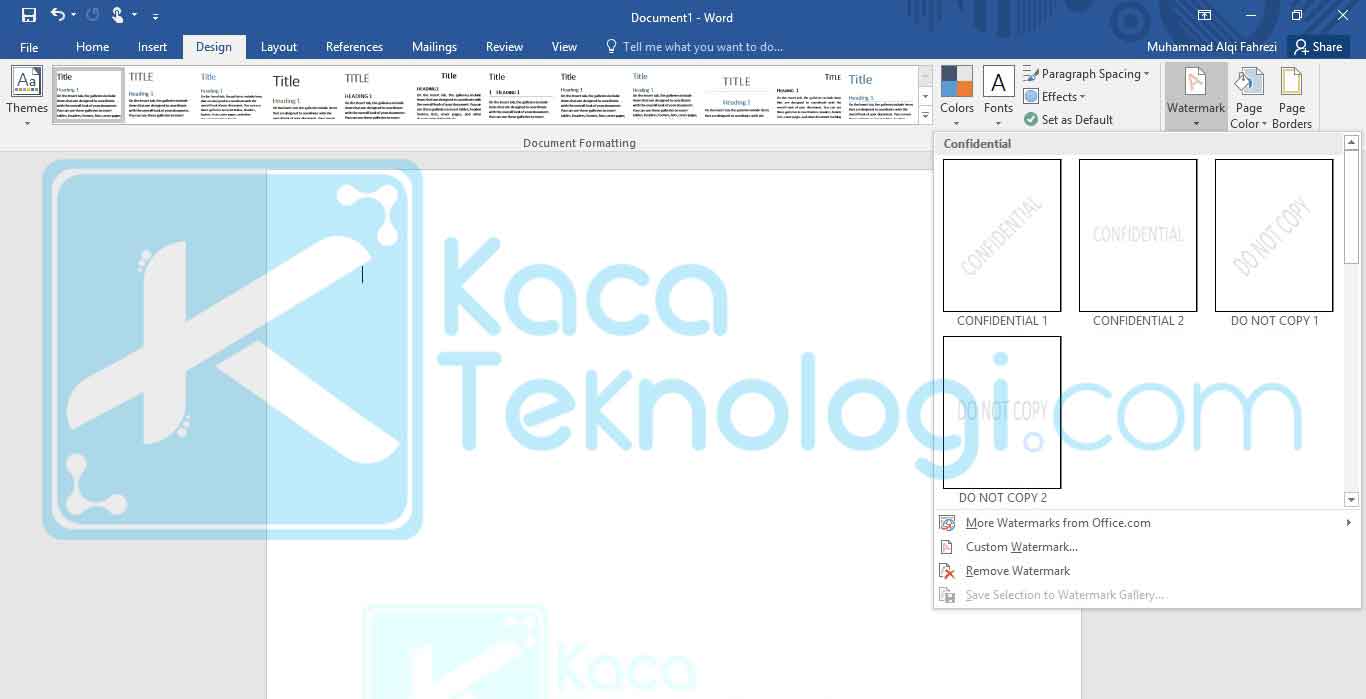Open Paragraph Spacing dropdown
This screenshot has width=1366, height=699.
pos(1086,74)
